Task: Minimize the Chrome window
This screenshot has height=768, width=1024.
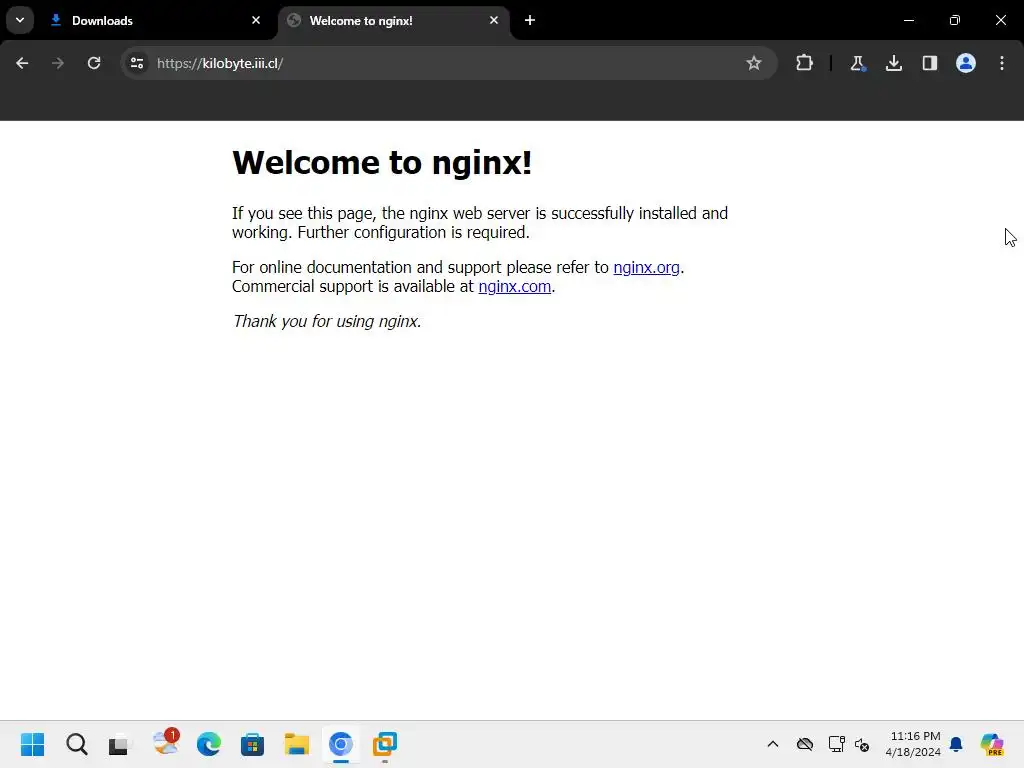Action: coord(908,20)
